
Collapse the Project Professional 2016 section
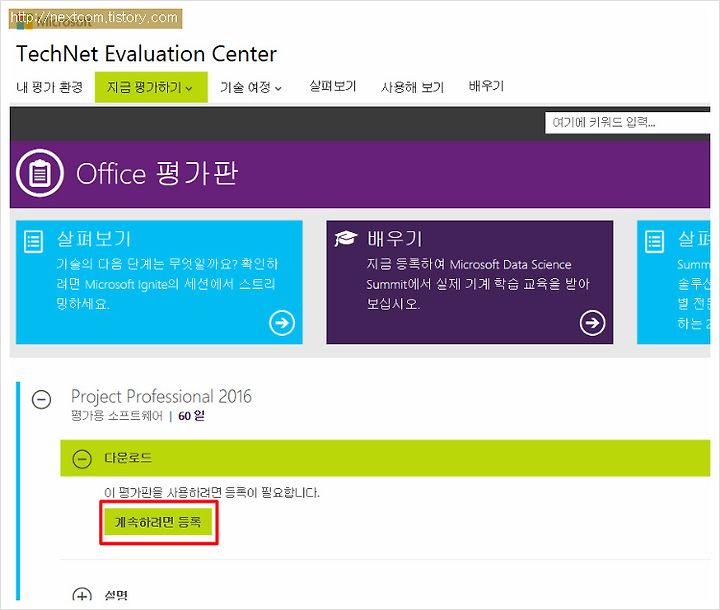click(x=41, y=399)
